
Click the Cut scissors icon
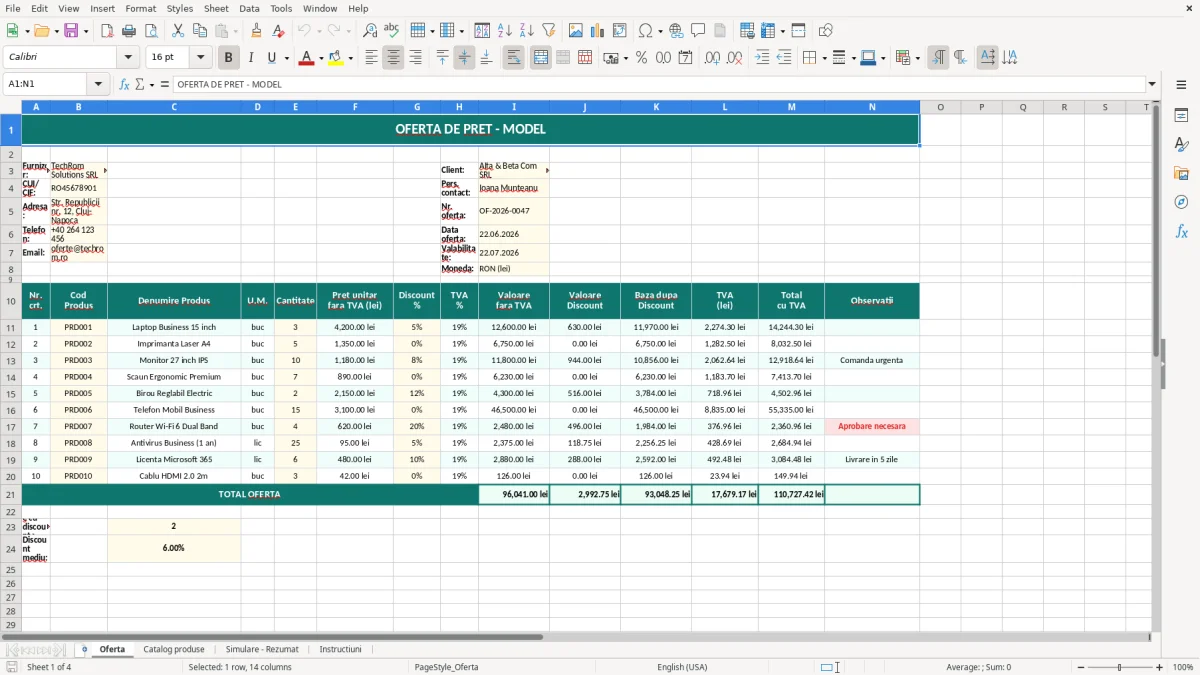[178, 31]
